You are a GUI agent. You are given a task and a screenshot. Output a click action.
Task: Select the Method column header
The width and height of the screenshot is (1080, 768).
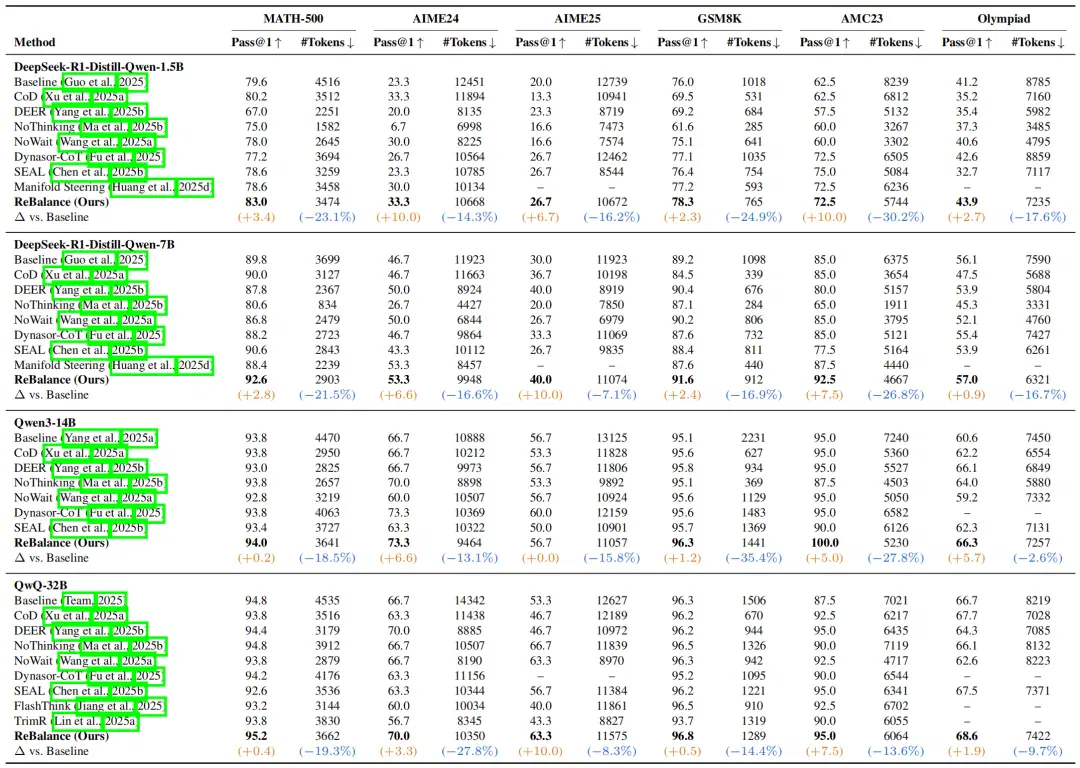[x=34, y=42]
